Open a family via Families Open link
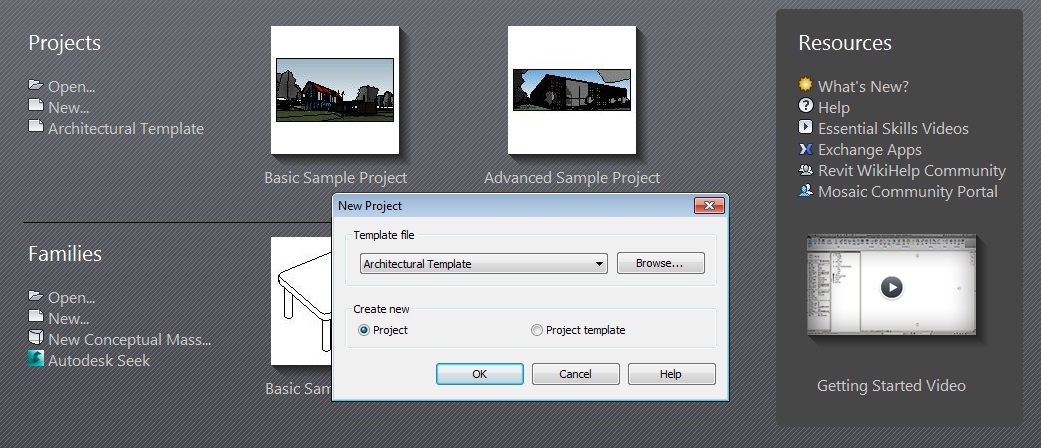Viewport: 1041px width, 448px height. [71, 297]
